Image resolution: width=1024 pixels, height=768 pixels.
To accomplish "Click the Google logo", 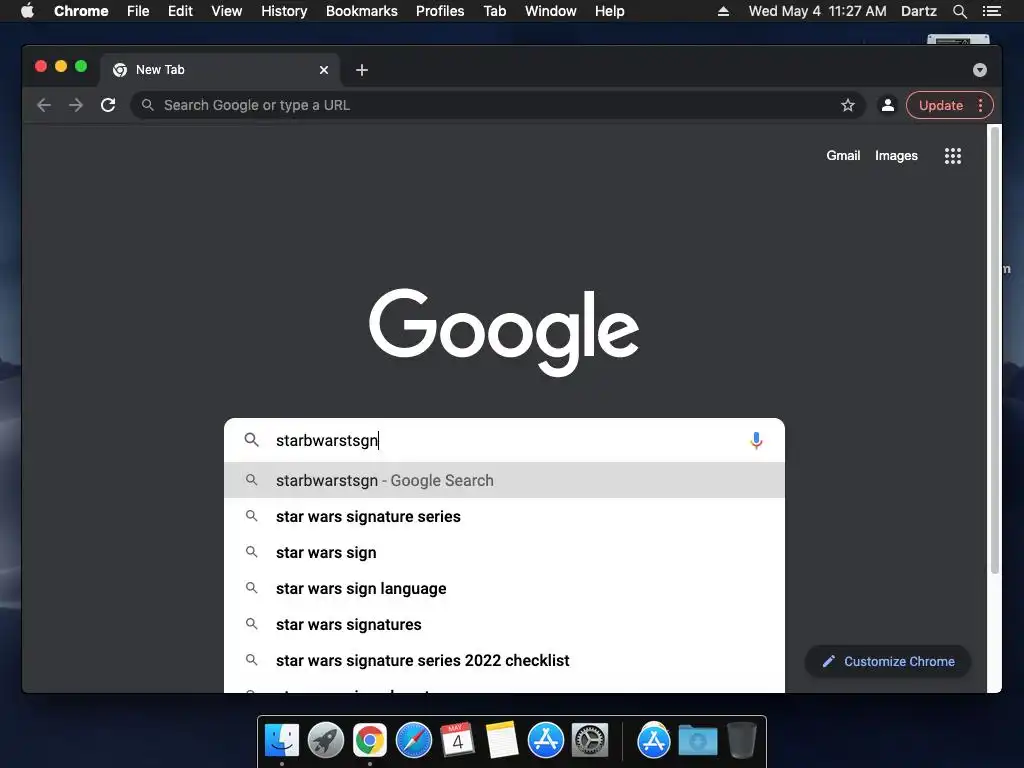I will [504, 332].
